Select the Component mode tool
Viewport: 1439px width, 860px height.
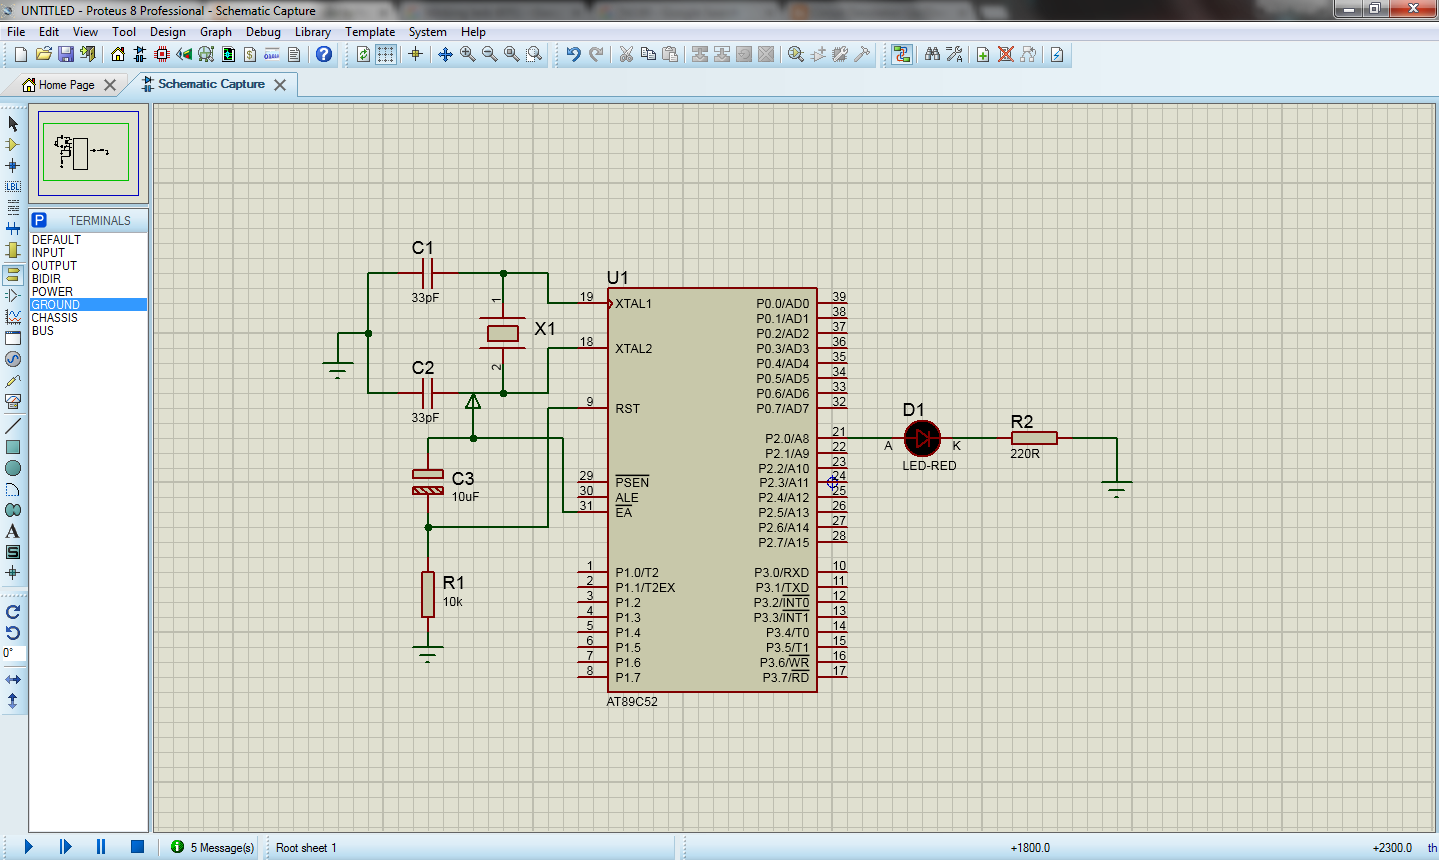tap(13, 145)
